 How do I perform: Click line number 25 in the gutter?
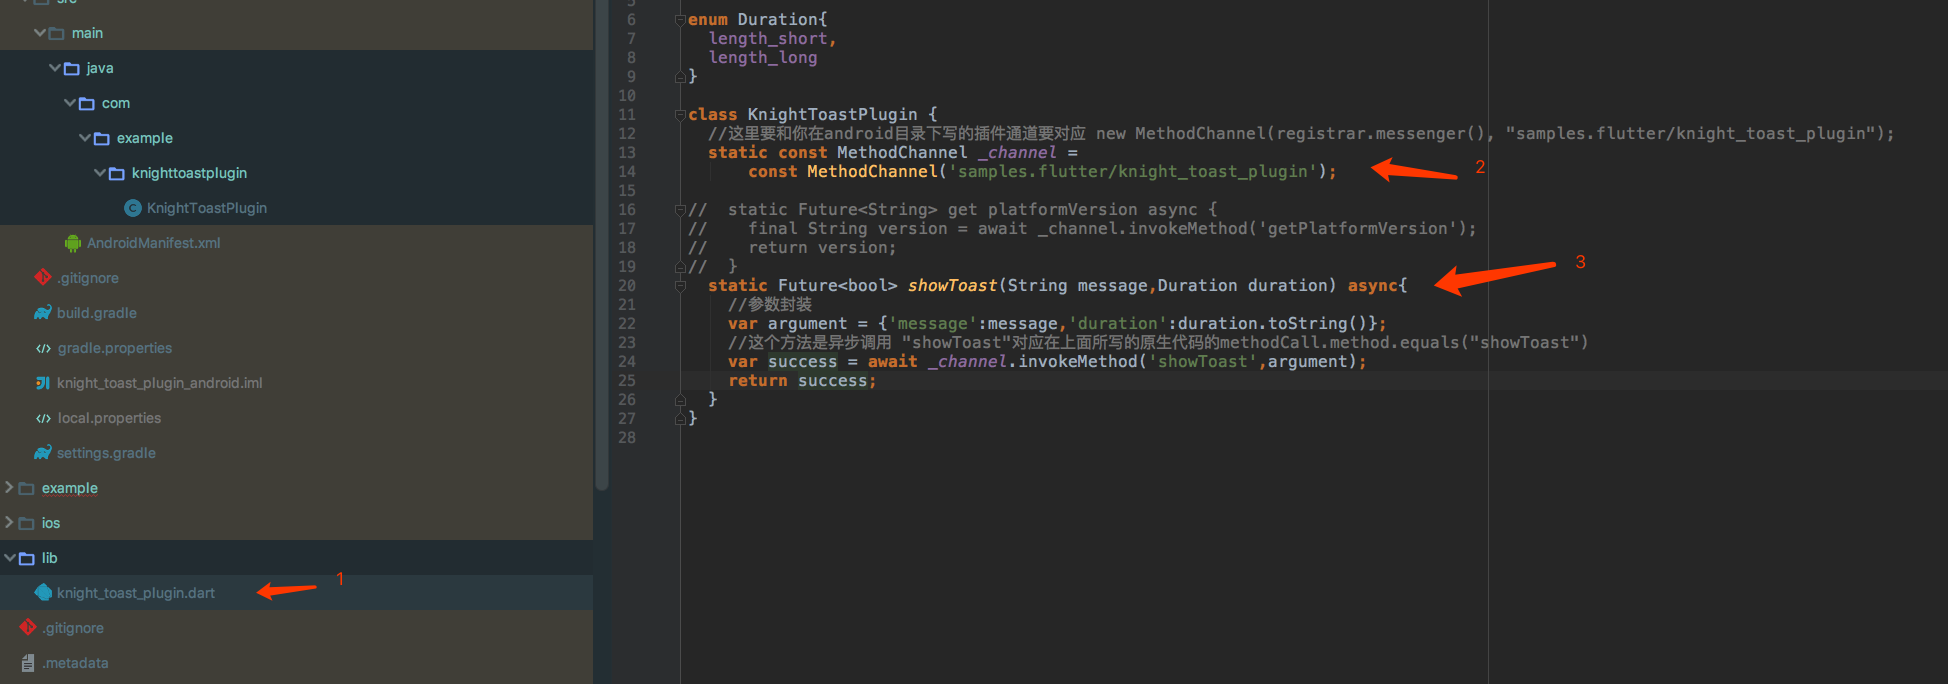627,381
